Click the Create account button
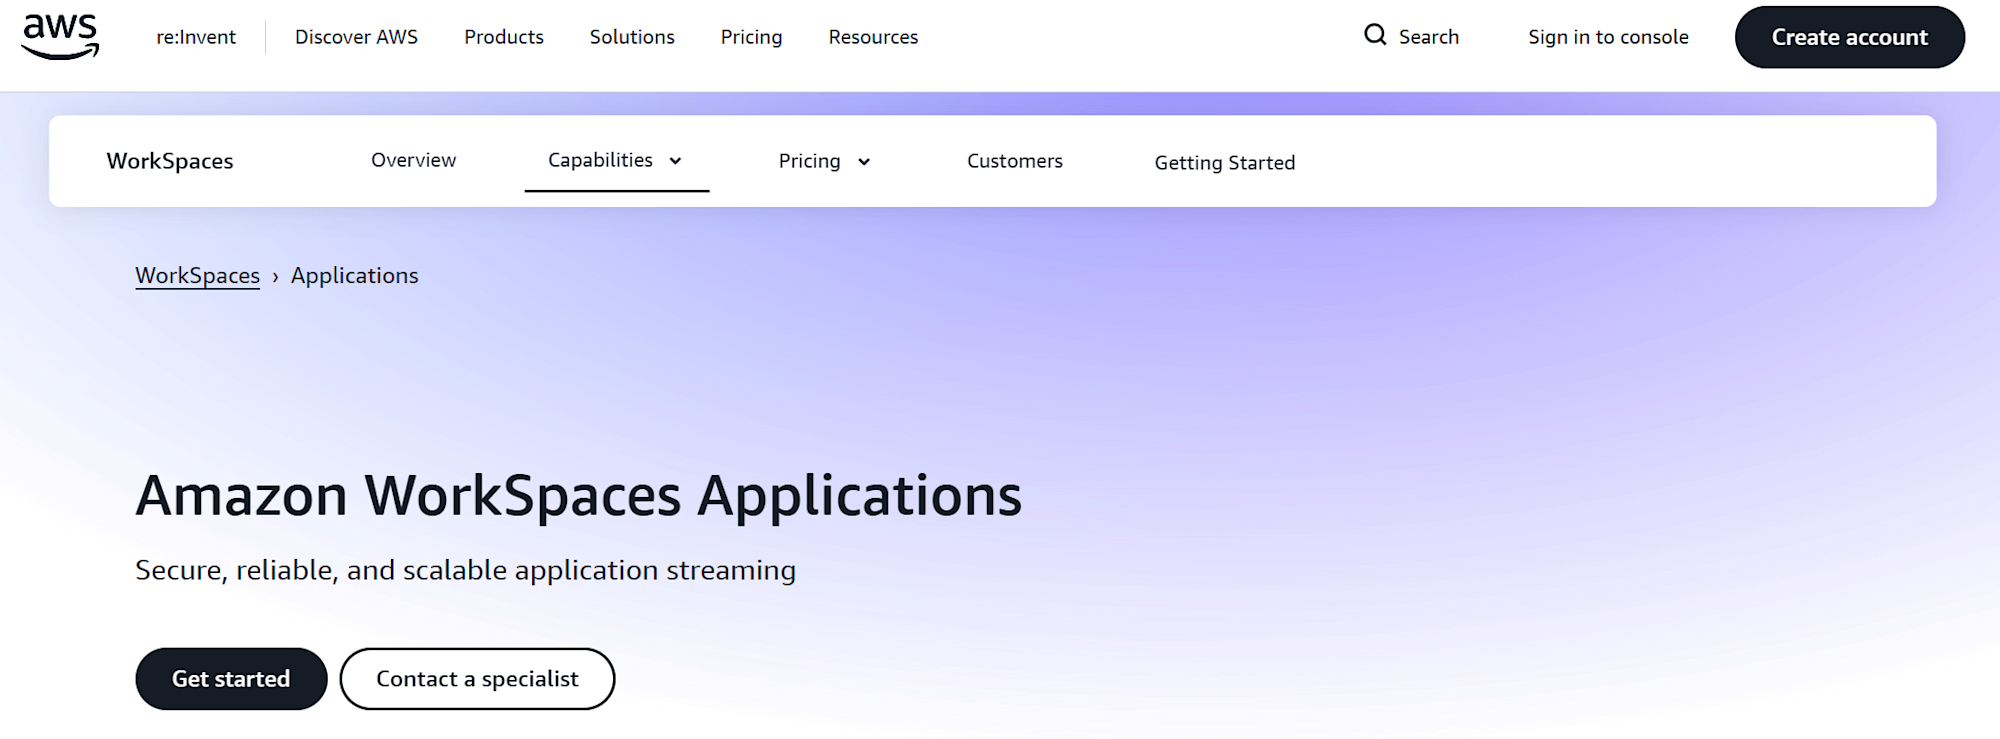The width and height of the screenshot is (2000, 739). point(1850,37)
